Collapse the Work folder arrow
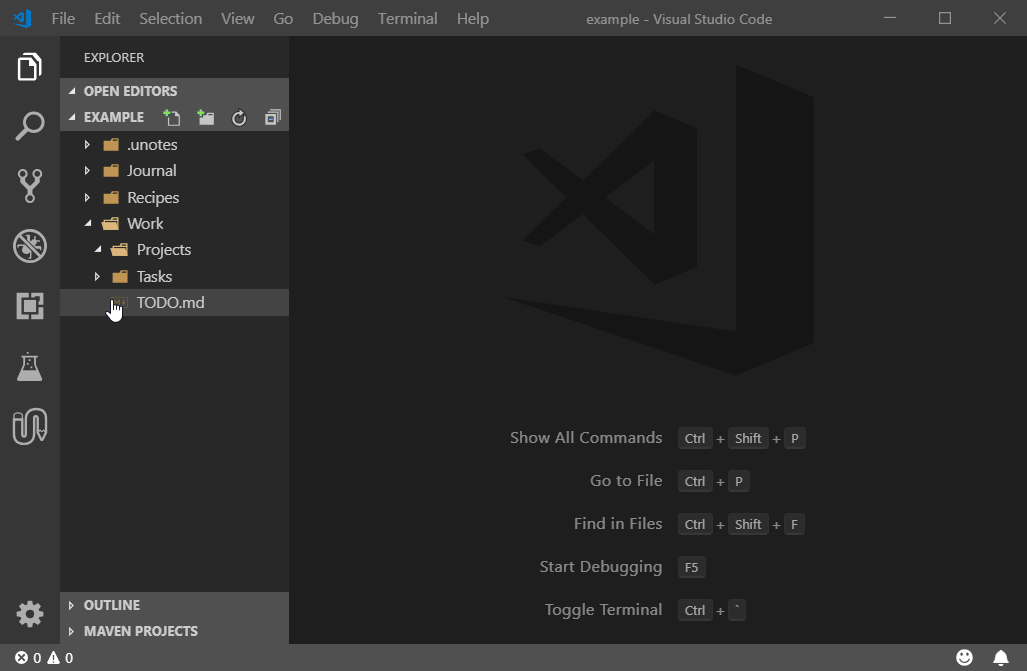This screenshot has width=1027, height=671. tap(88, 223)
